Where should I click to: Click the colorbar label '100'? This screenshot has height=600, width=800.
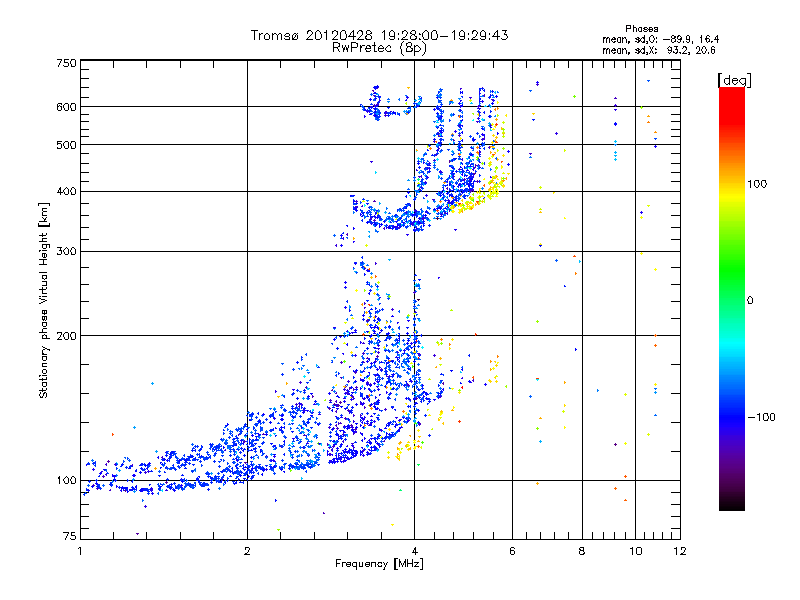point(757,184)
